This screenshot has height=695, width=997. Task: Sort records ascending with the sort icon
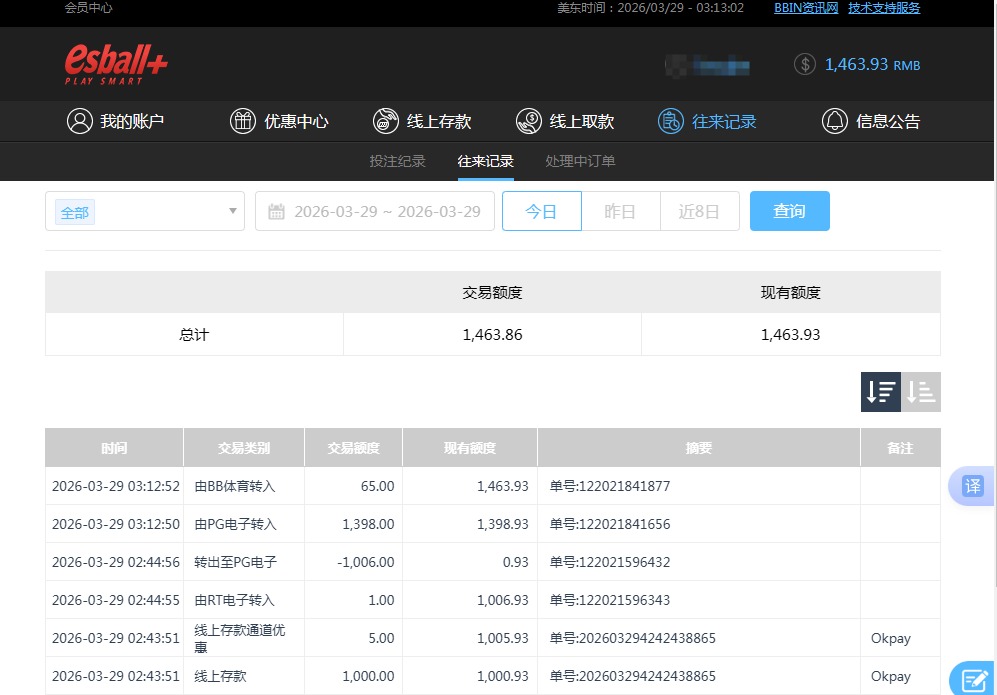pyautogui.click(x=920, y=392)
